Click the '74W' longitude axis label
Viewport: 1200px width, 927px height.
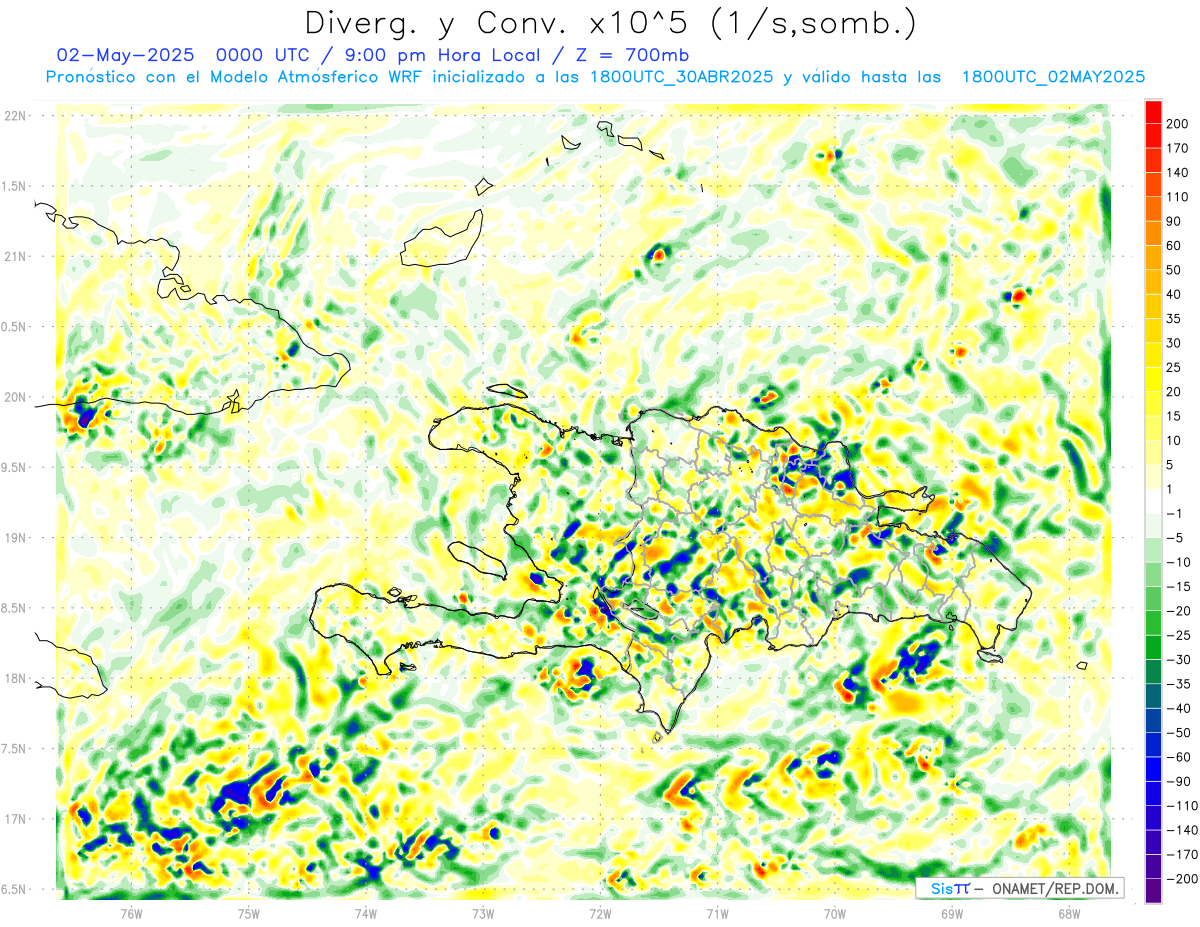tap(366, 913)
